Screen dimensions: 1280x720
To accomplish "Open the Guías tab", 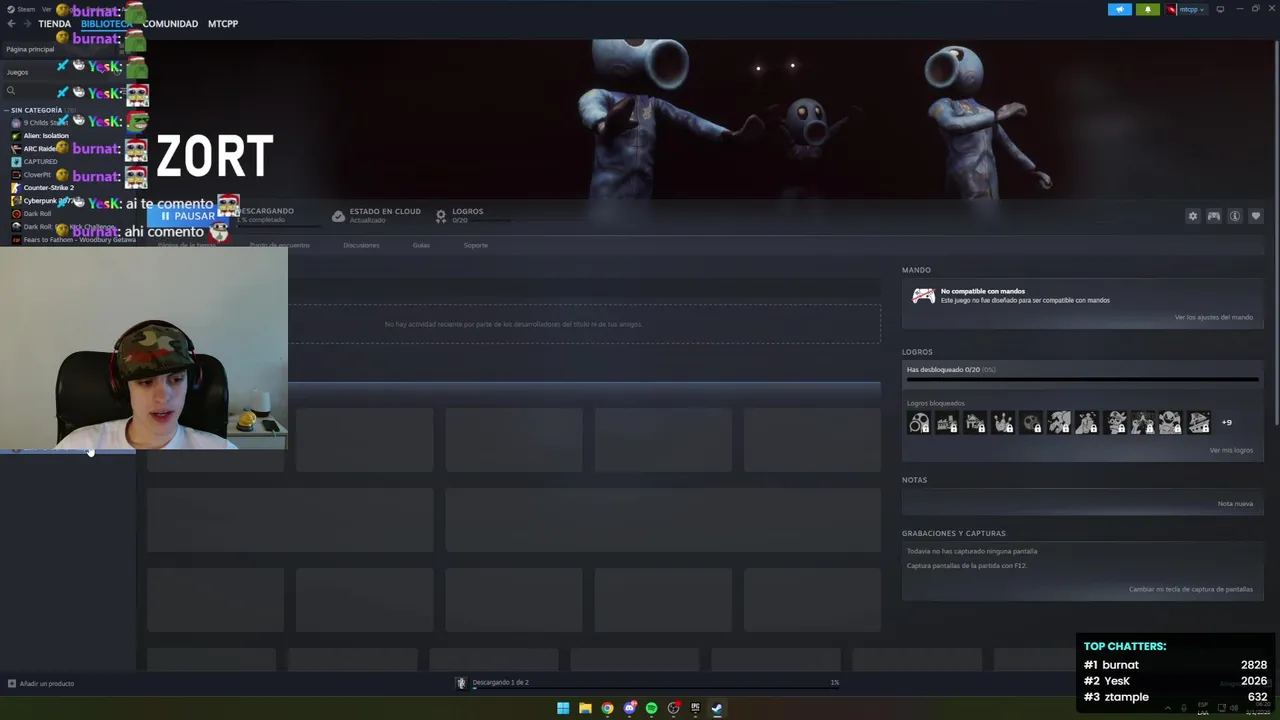I will pos(421,245).
